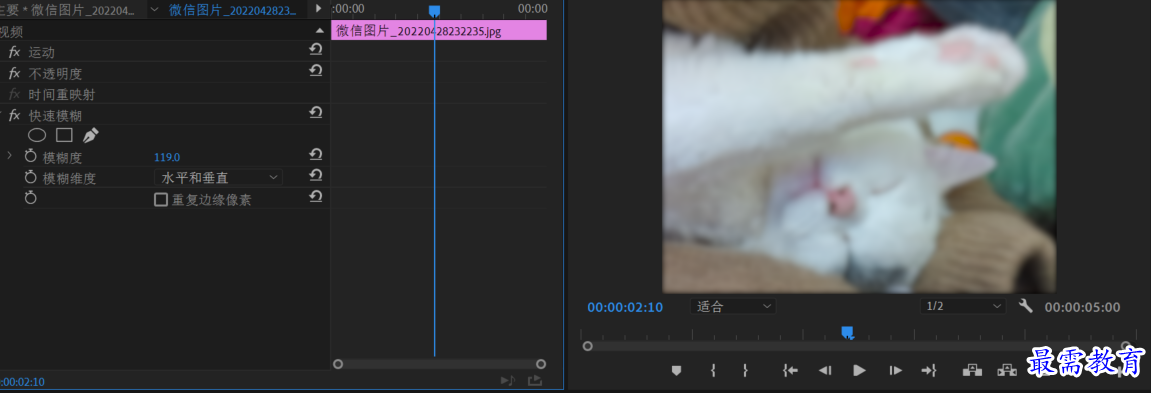Select the 快速模糊 effect row
1151x393 pixels.
tap(55, 115)
